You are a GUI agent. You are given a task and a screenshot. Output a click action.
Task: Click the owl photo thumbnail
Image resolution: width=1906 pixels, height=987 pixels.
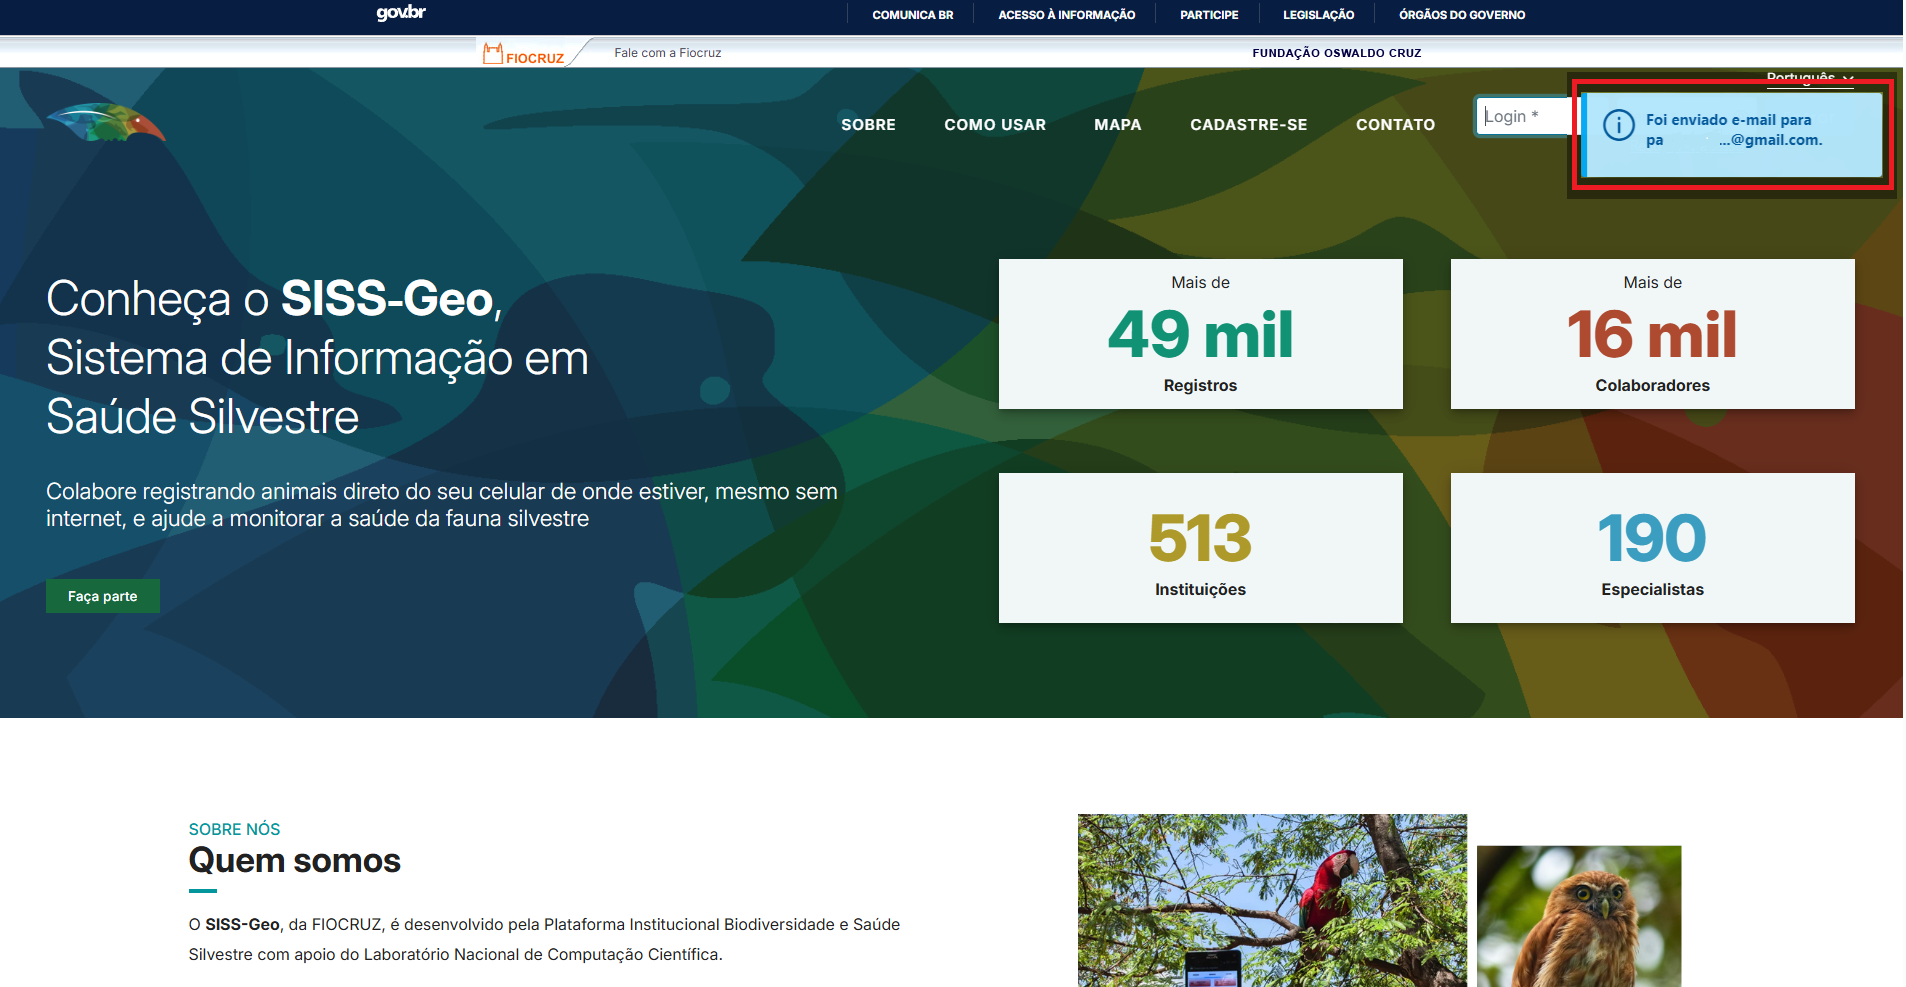[1578, 917]
